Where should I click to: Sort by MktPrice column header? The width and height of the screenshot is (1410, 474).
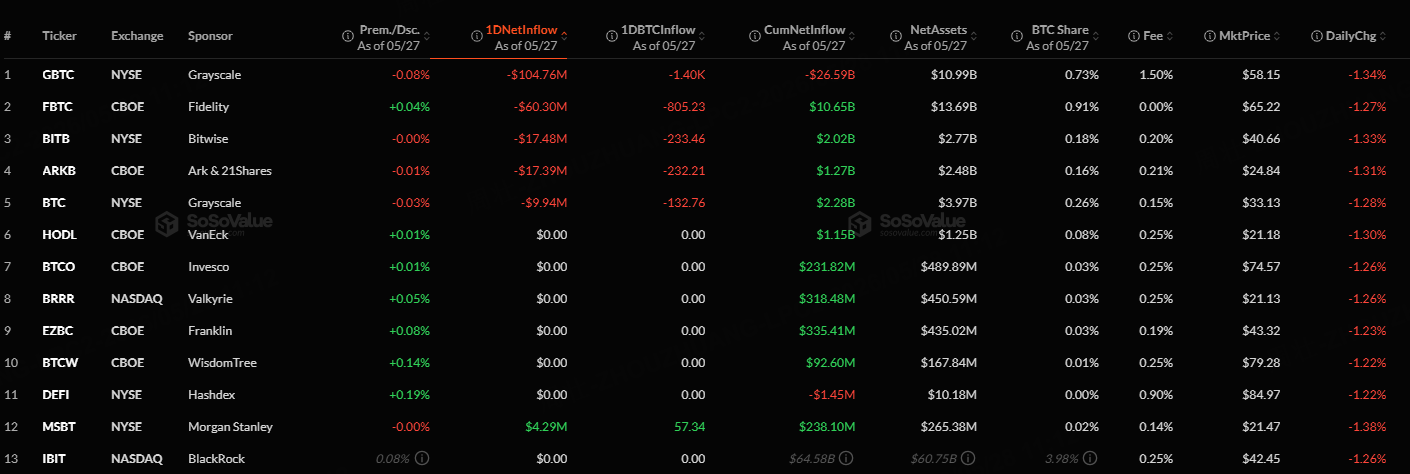click(1245, 36)
